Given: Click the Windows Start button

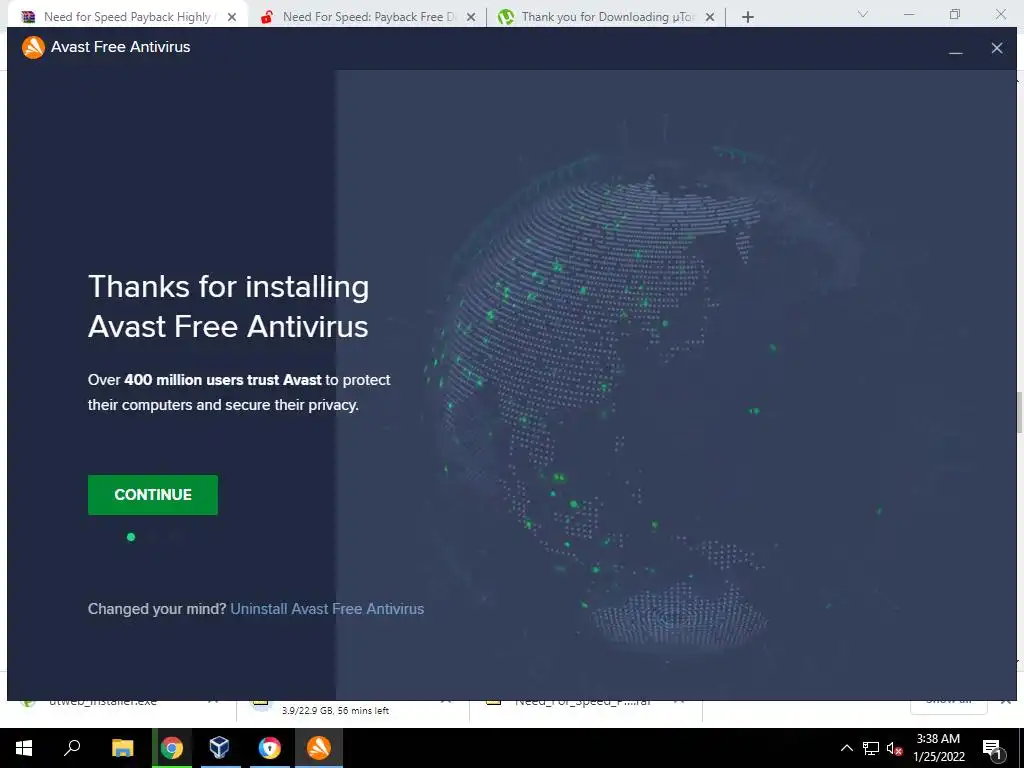Looking at the screenshot, I should coord(24,748).
